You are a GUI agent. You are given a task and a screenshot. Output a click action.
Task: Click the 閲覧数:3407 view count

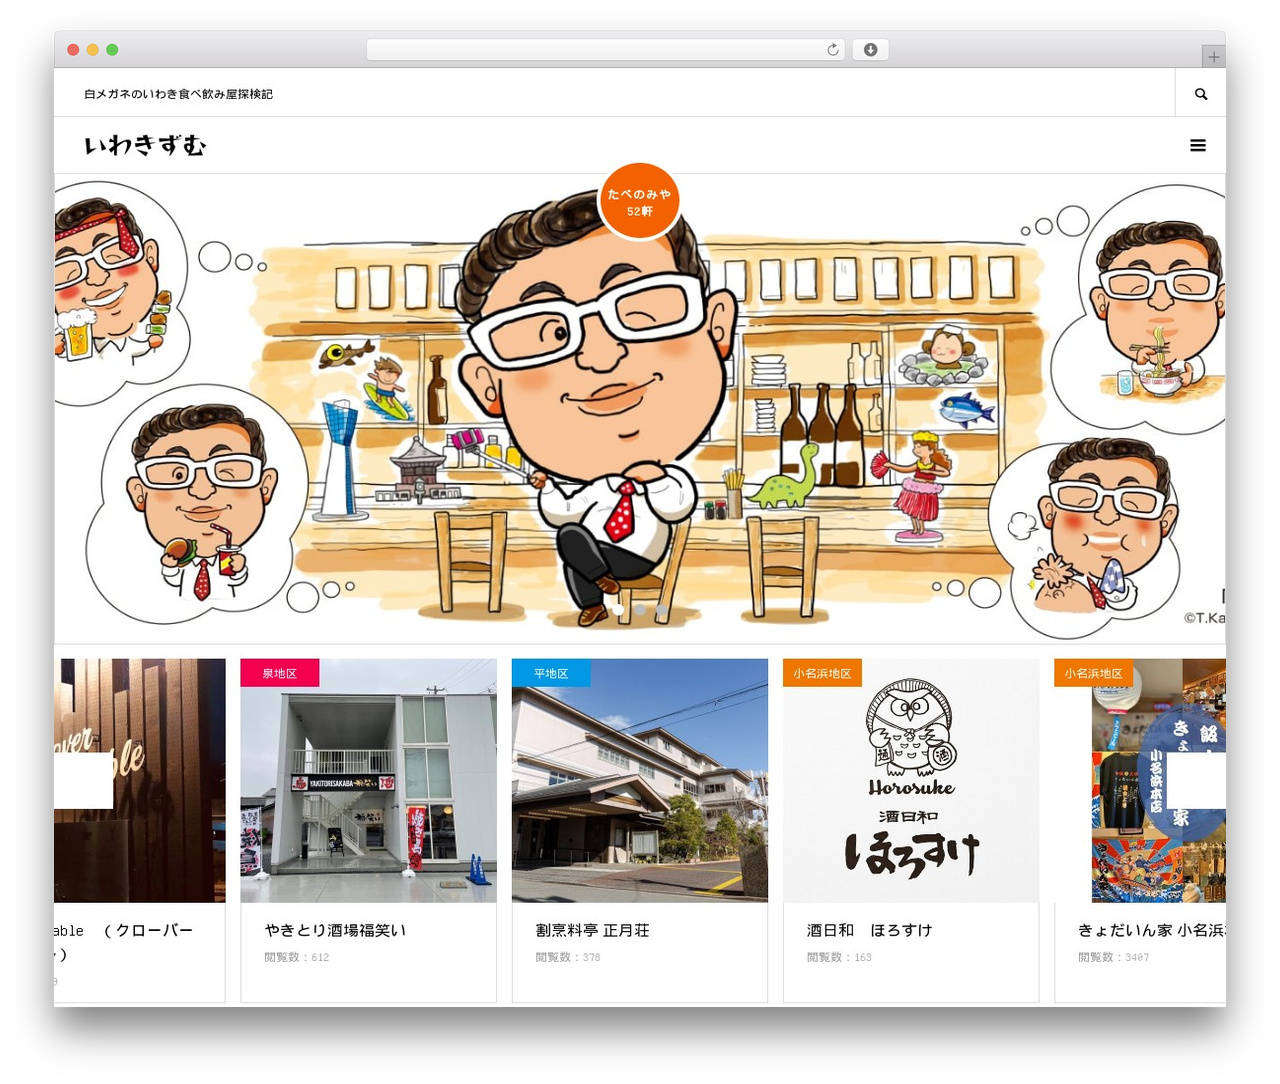(1113, 957)
